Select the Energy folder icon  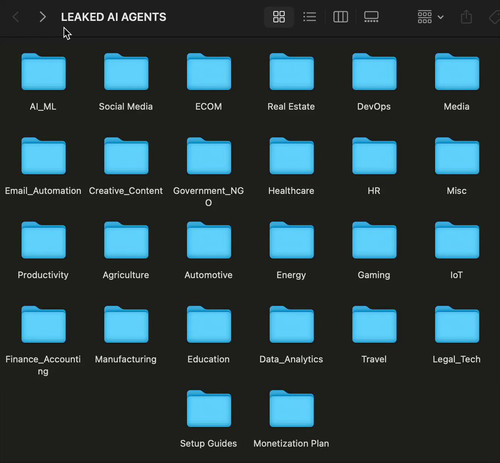pos(291,240)
